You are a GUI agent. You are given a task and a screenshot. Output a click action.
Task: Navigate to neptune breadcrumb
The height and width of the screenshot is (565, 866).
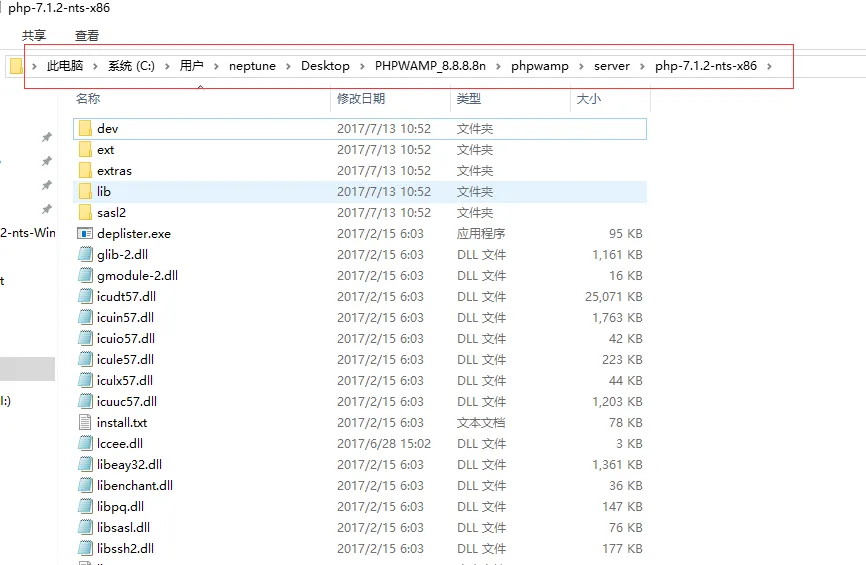(x=252, y=66)
